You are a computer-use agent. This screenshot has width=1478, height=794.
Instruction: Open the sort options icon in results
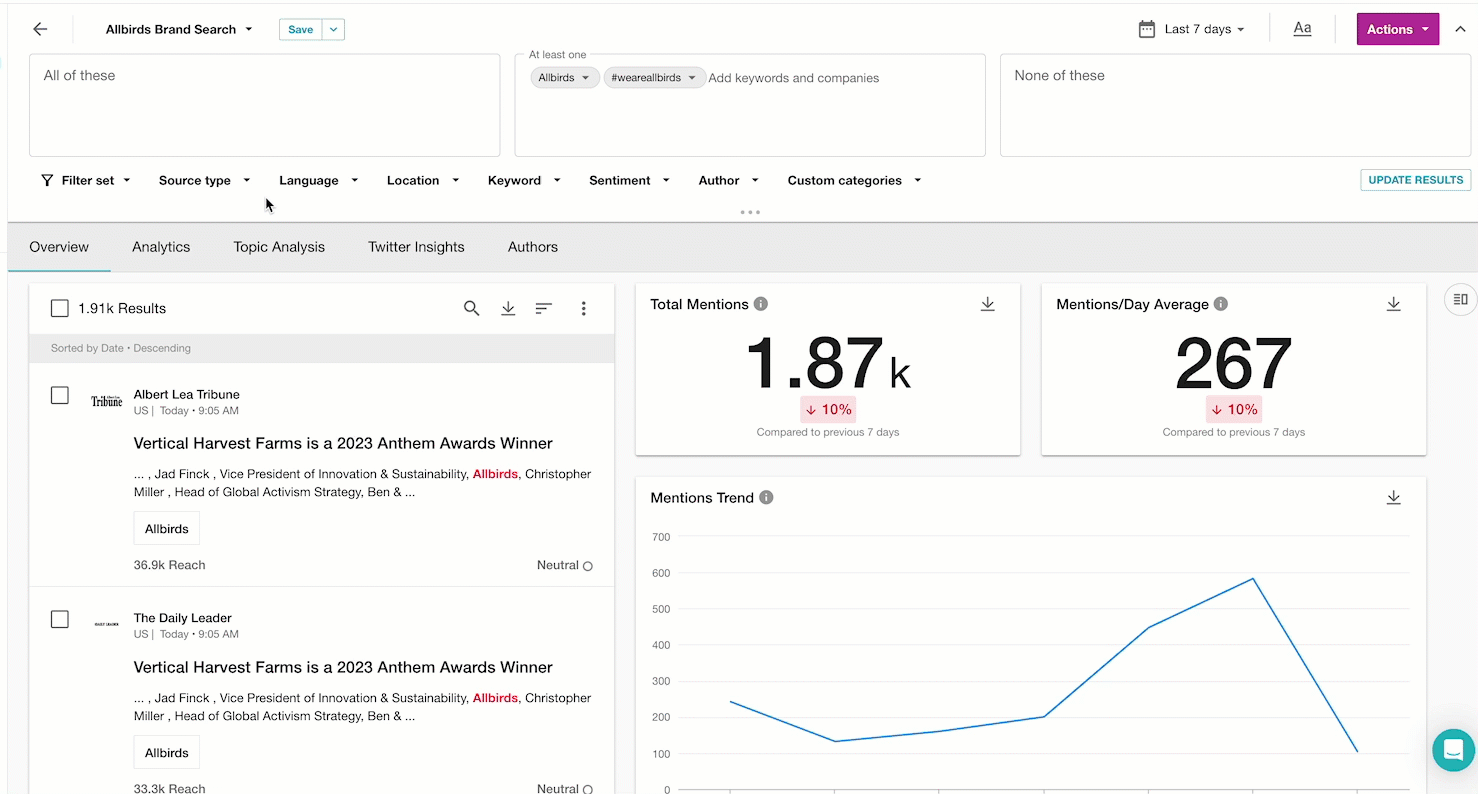(x=544, y=308)
